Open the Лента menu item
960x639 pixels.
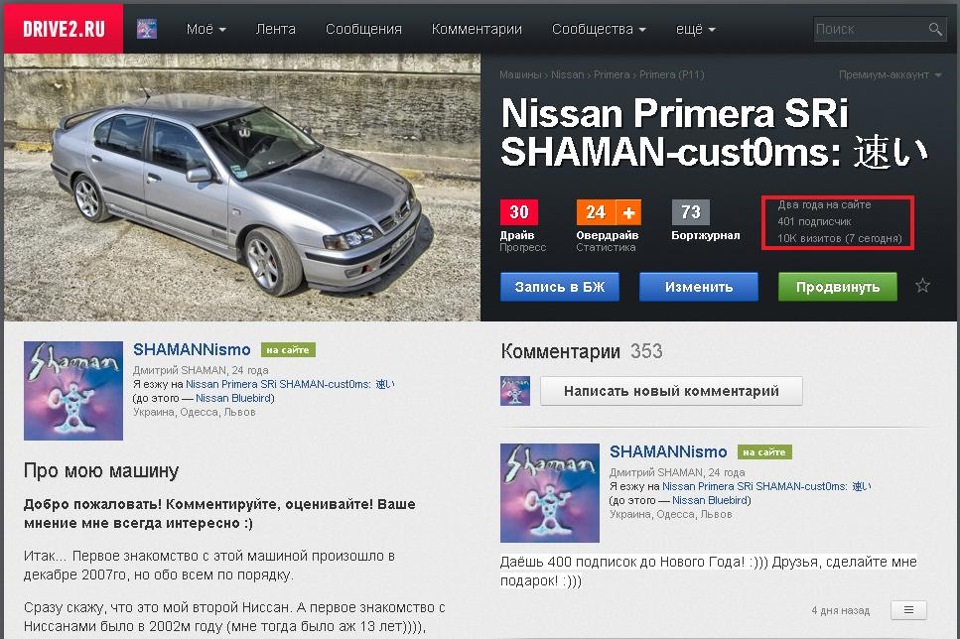[276, 29]
